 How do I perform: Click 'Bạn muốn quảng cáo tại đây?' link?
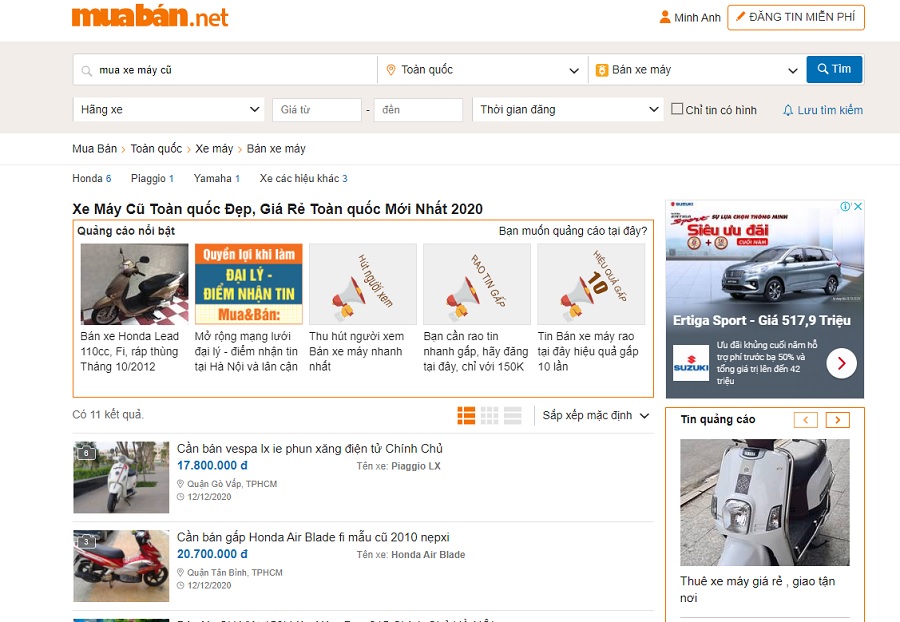coord(573,231)
